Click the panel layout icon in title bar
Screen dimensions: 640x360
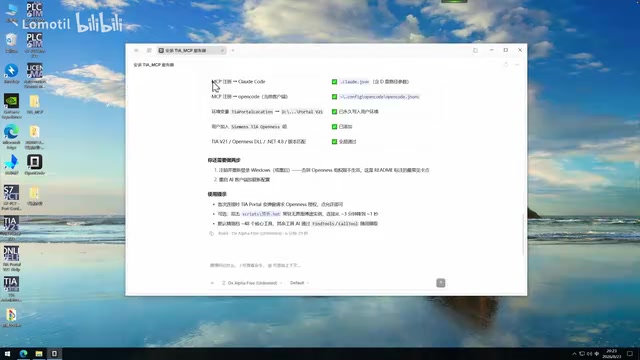476,50
